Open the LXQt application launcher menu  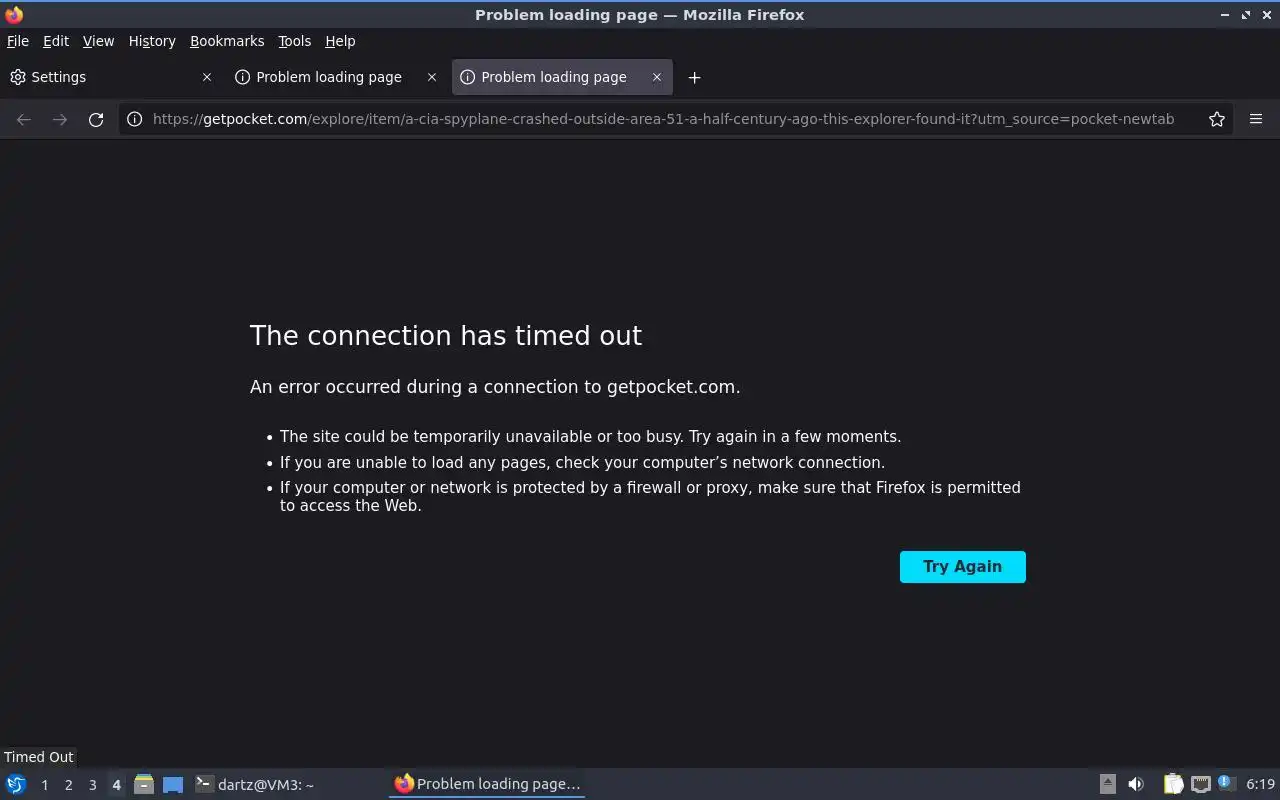[16, 784]
